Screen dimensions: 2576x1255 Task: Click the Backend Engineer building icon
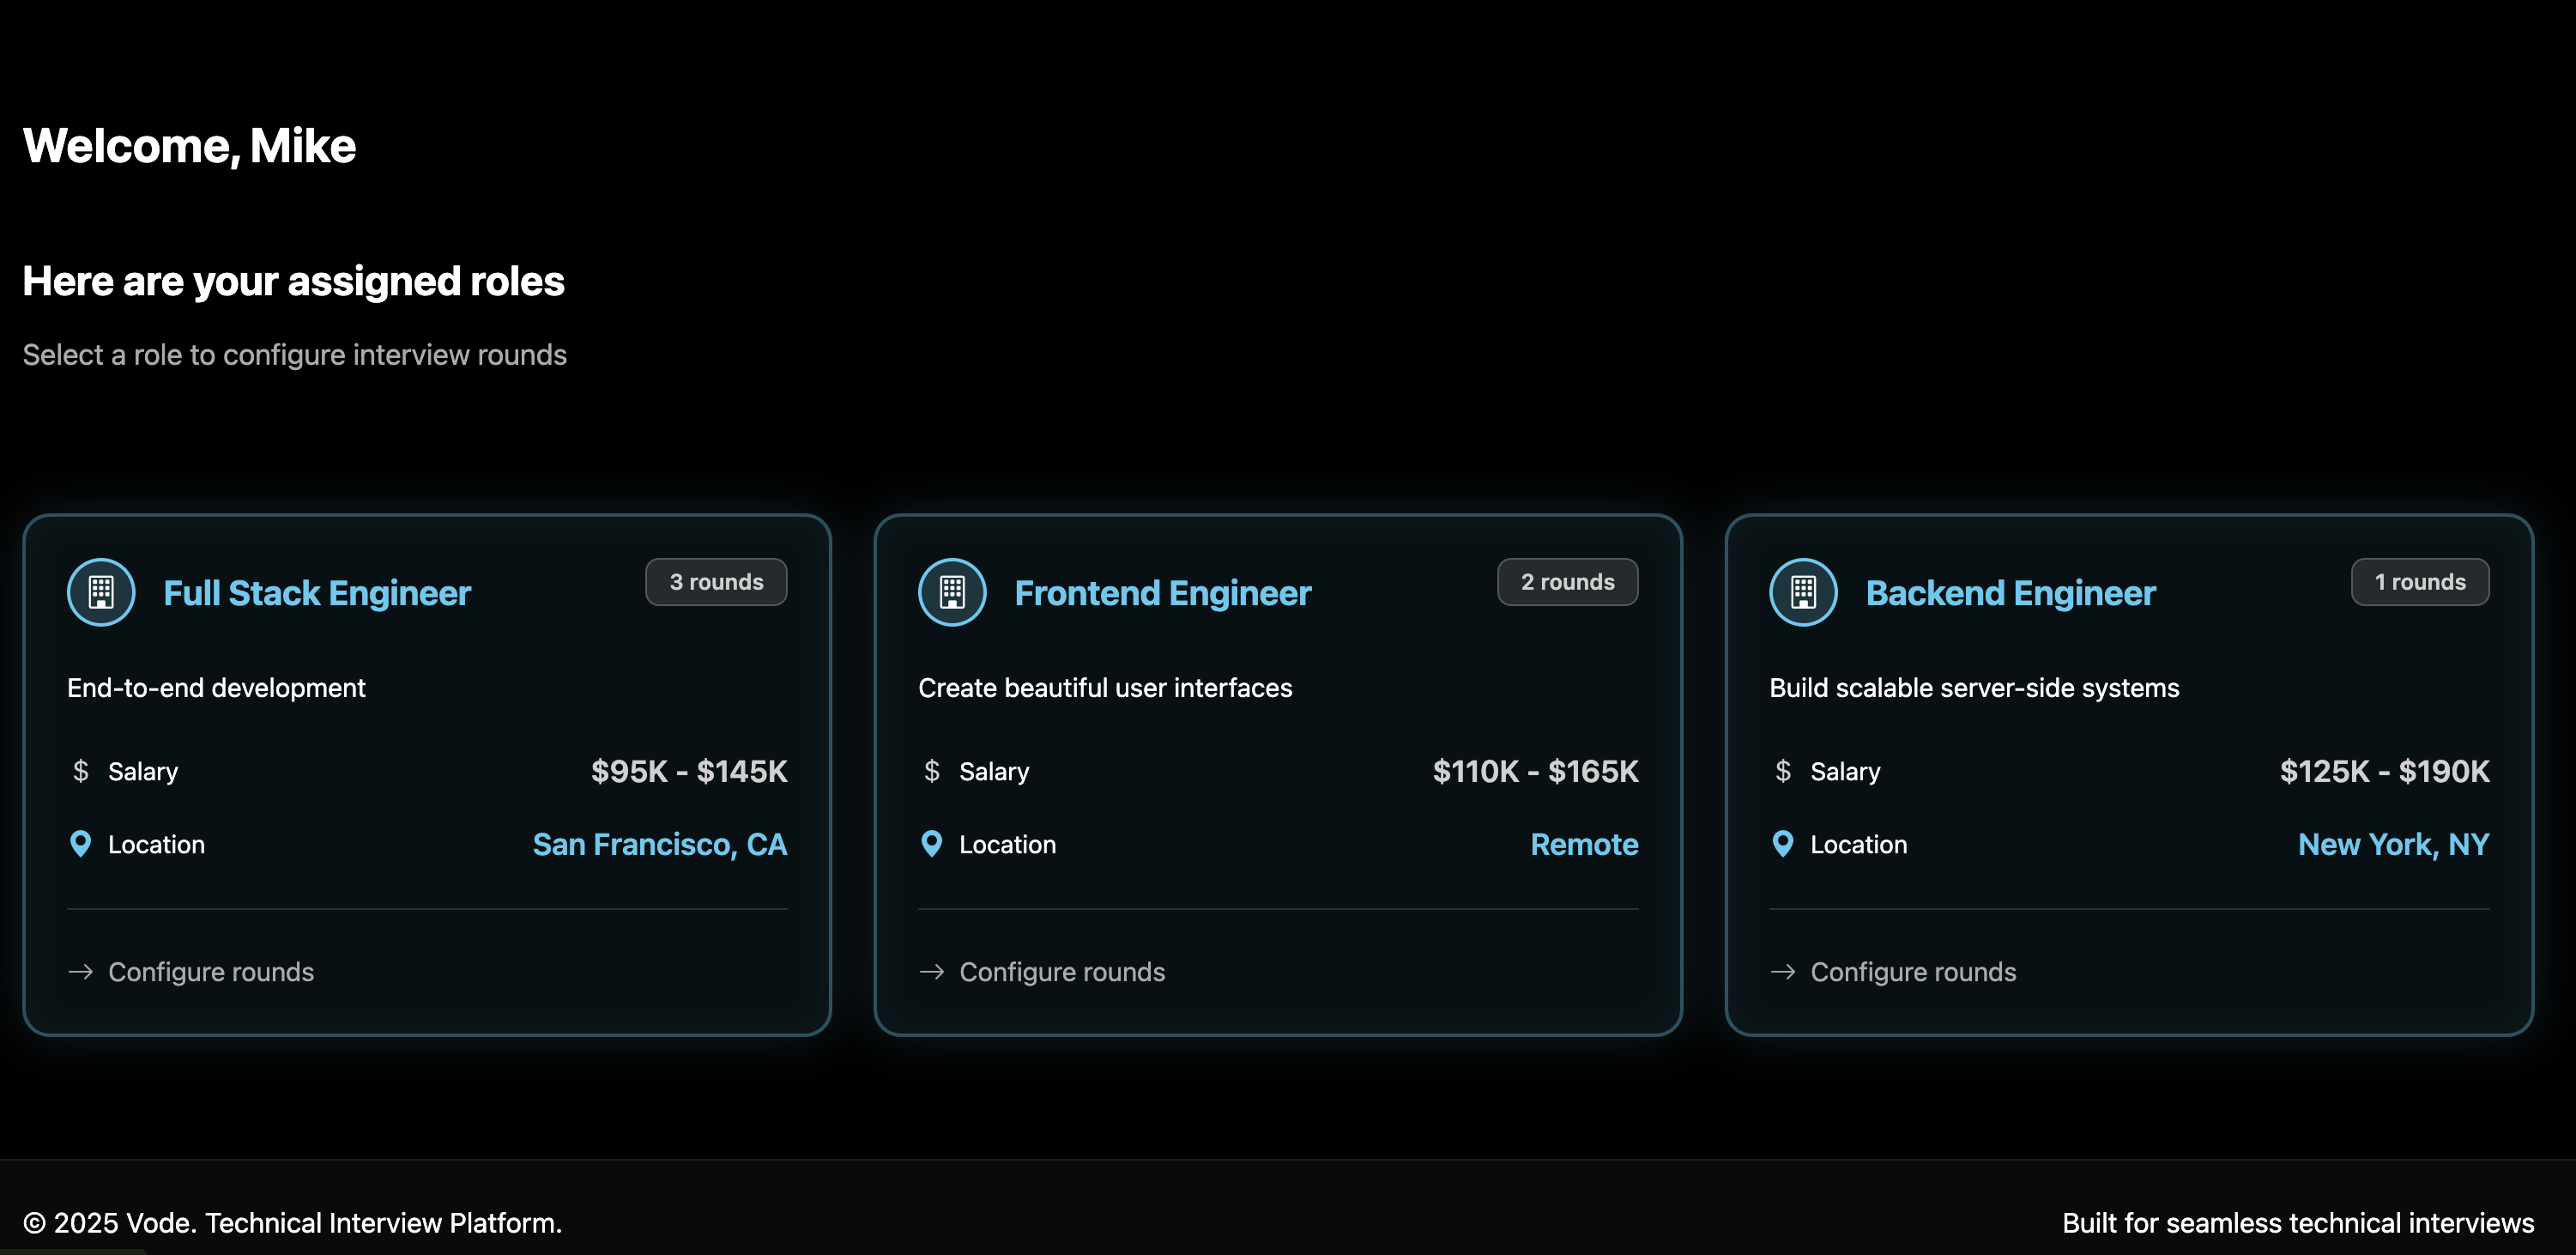click(1803, 592)
